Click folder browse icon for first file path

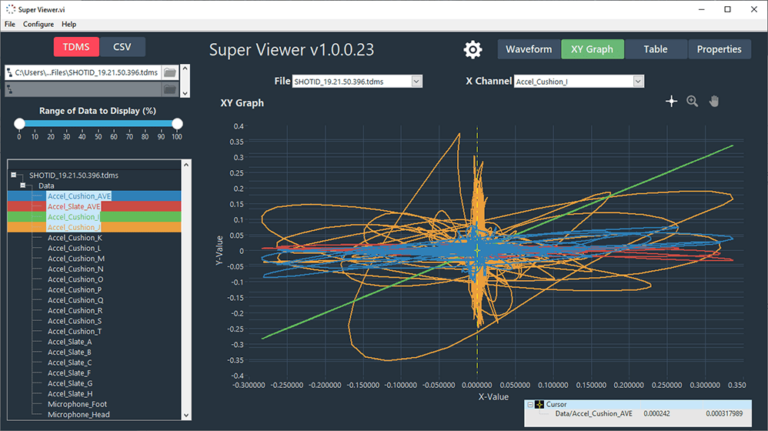(169, 73)
